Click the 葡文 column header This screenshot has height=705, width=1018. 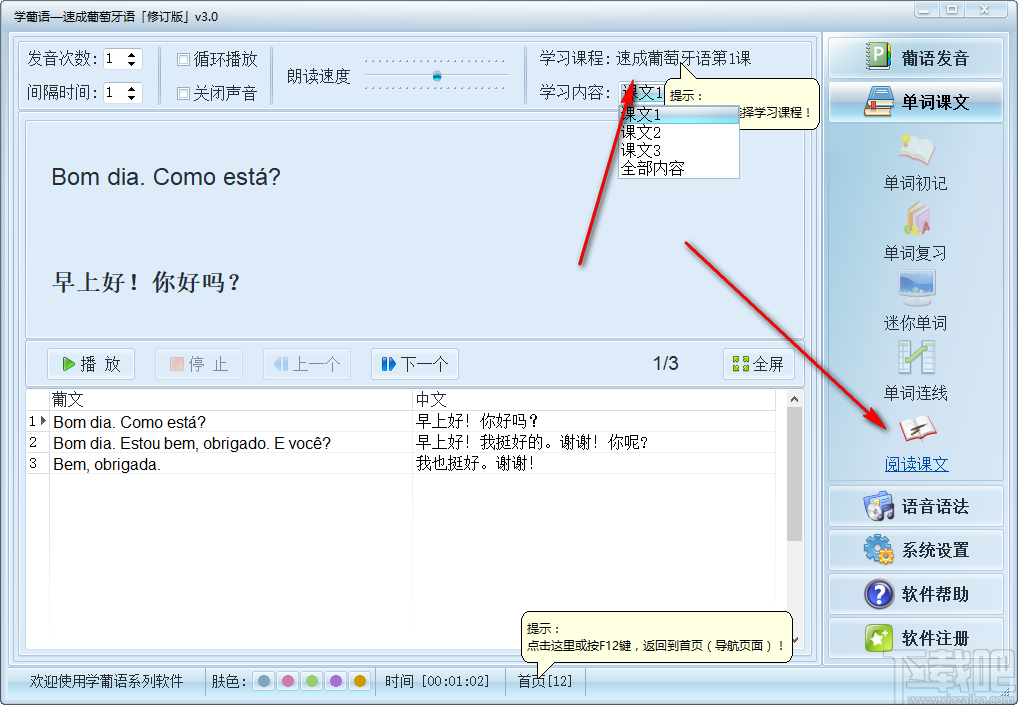pyautogui.click(x=230, y=399)
